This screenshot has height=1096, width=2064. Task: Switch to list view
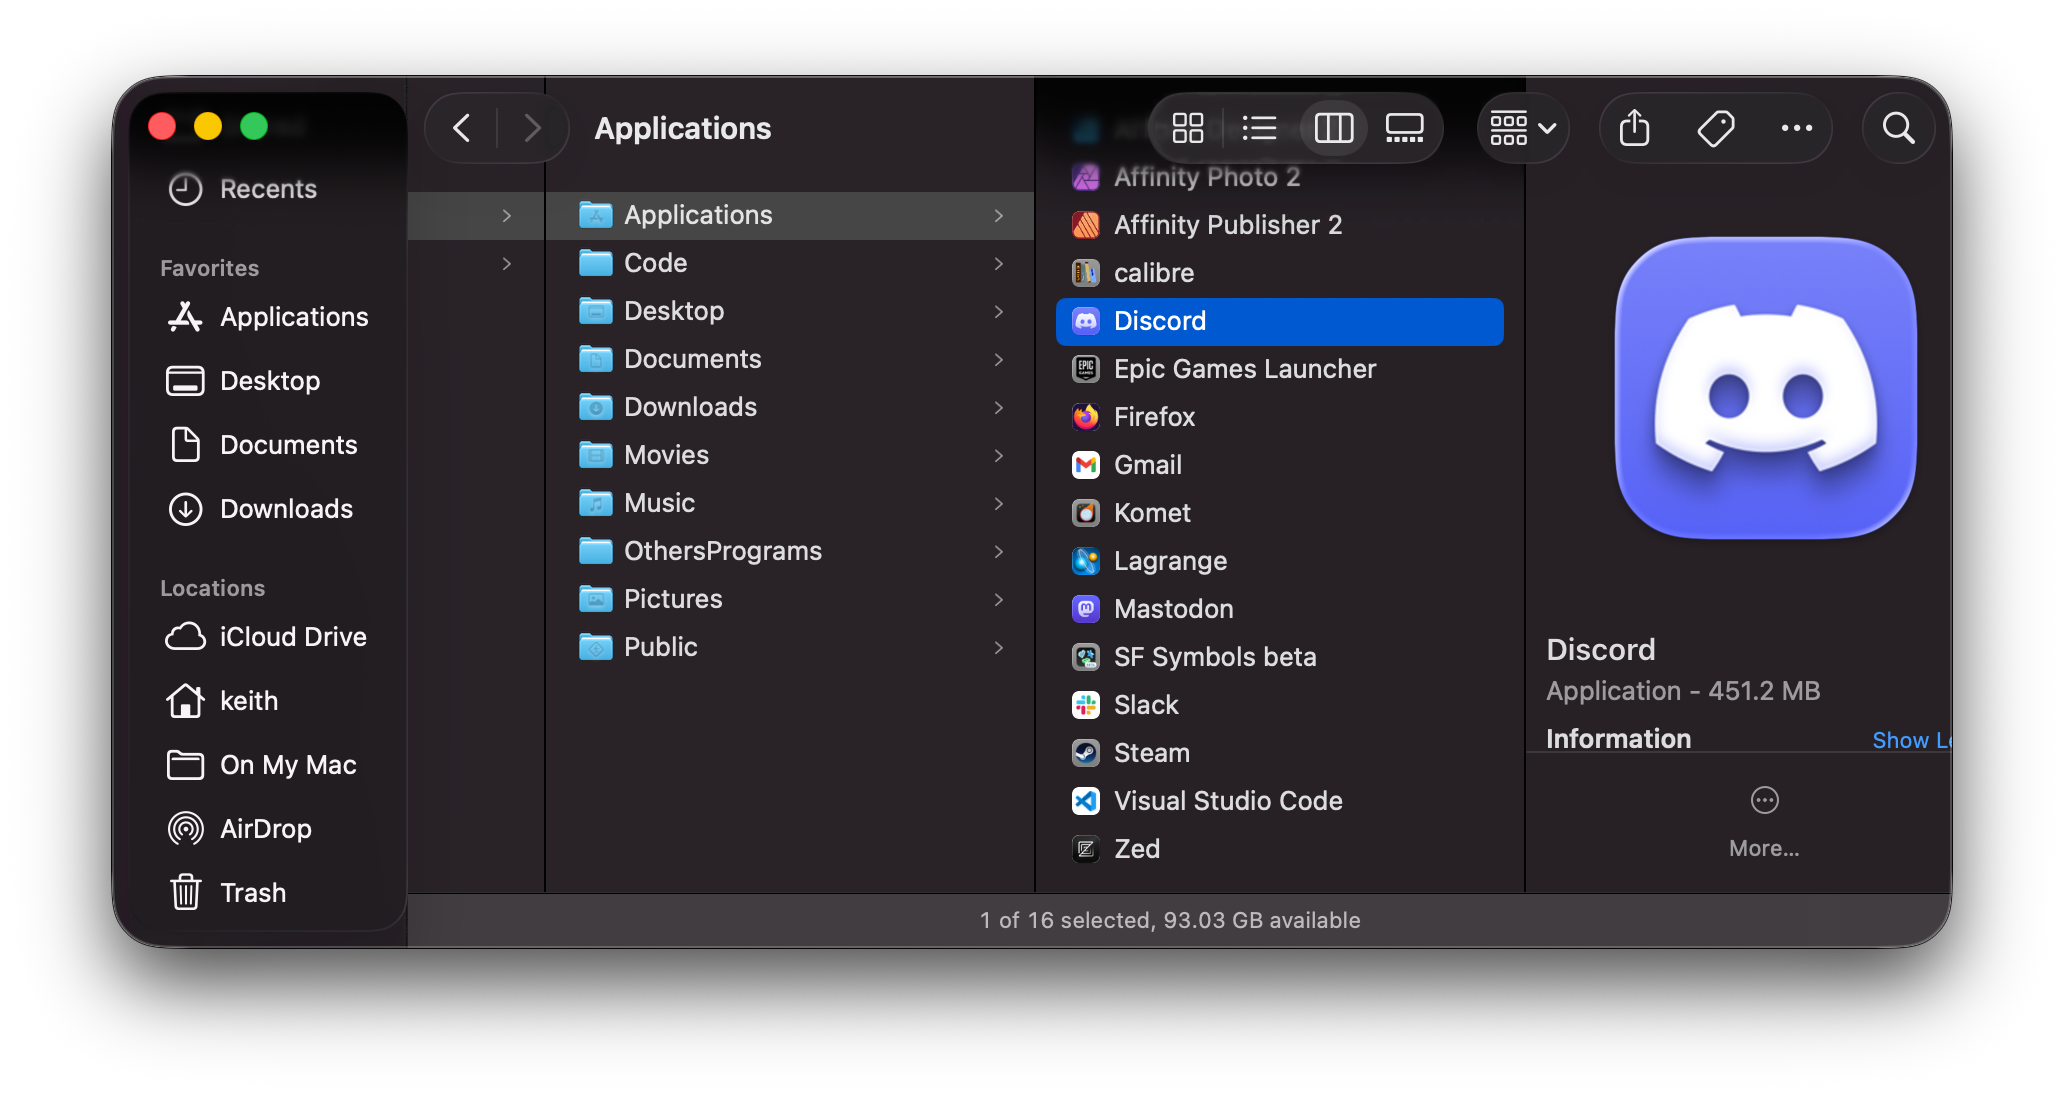pyautogui.click(x=1259, y=128)
